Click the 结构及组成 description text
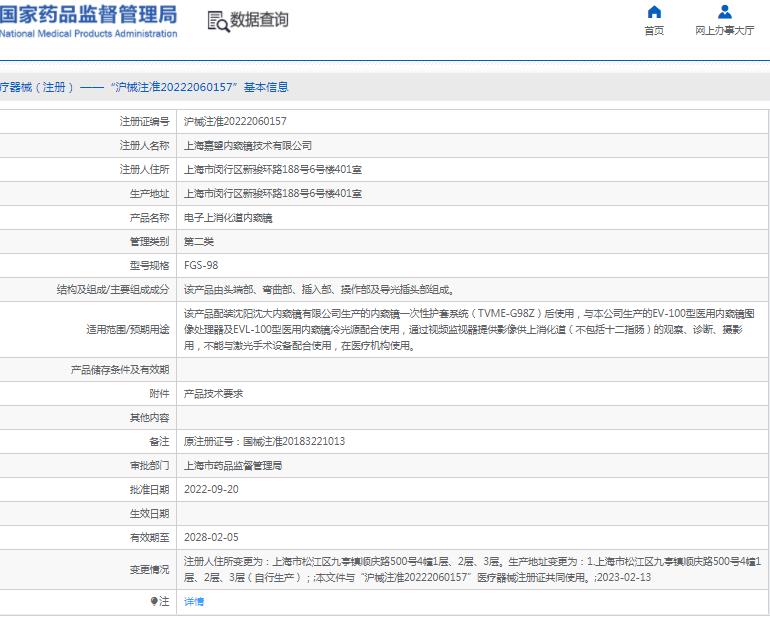Screen dimensions: 770x624 [319, 290]
